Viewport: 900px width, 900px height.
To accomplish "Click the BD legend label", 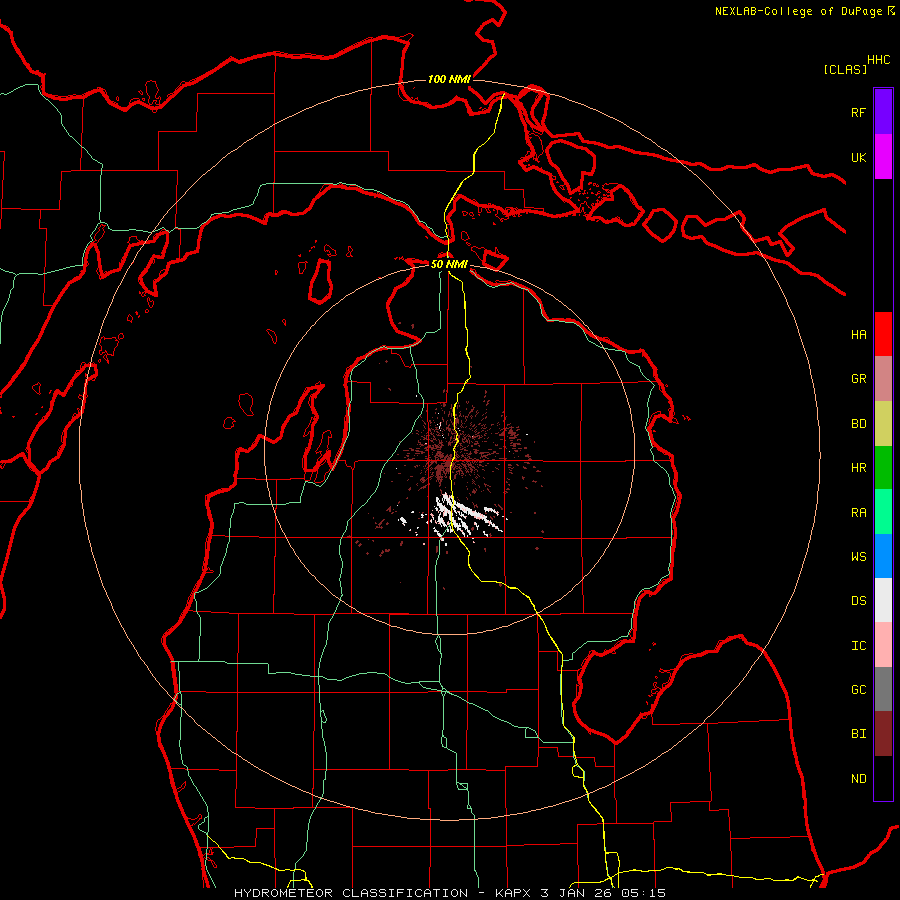I will pos(858,424).
